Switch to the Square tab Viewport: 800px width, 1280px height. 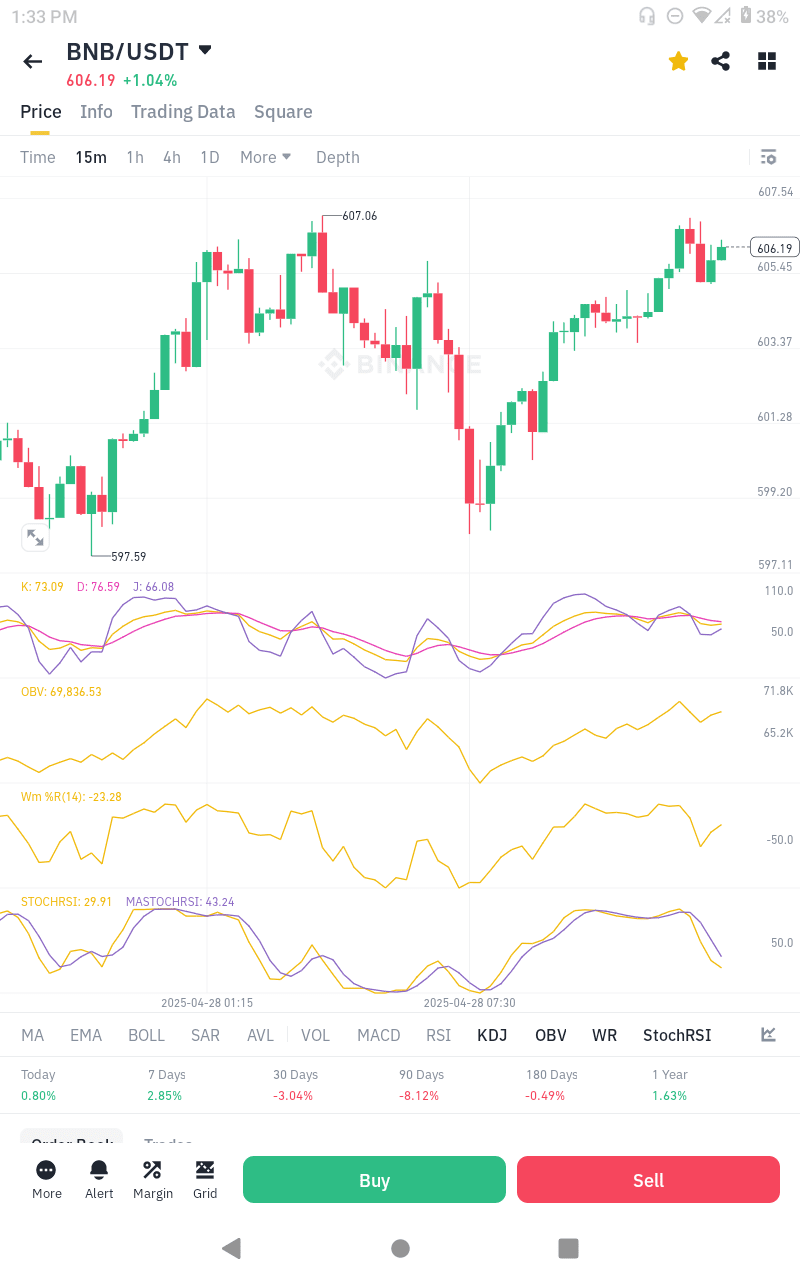pos(283,112)
